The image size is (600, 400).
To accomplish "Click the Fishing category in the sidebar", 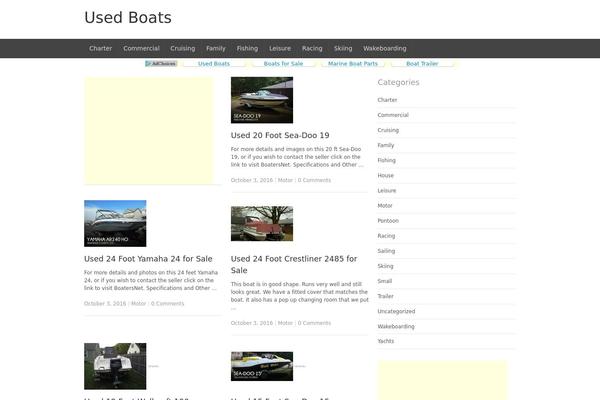I will 386,160.
